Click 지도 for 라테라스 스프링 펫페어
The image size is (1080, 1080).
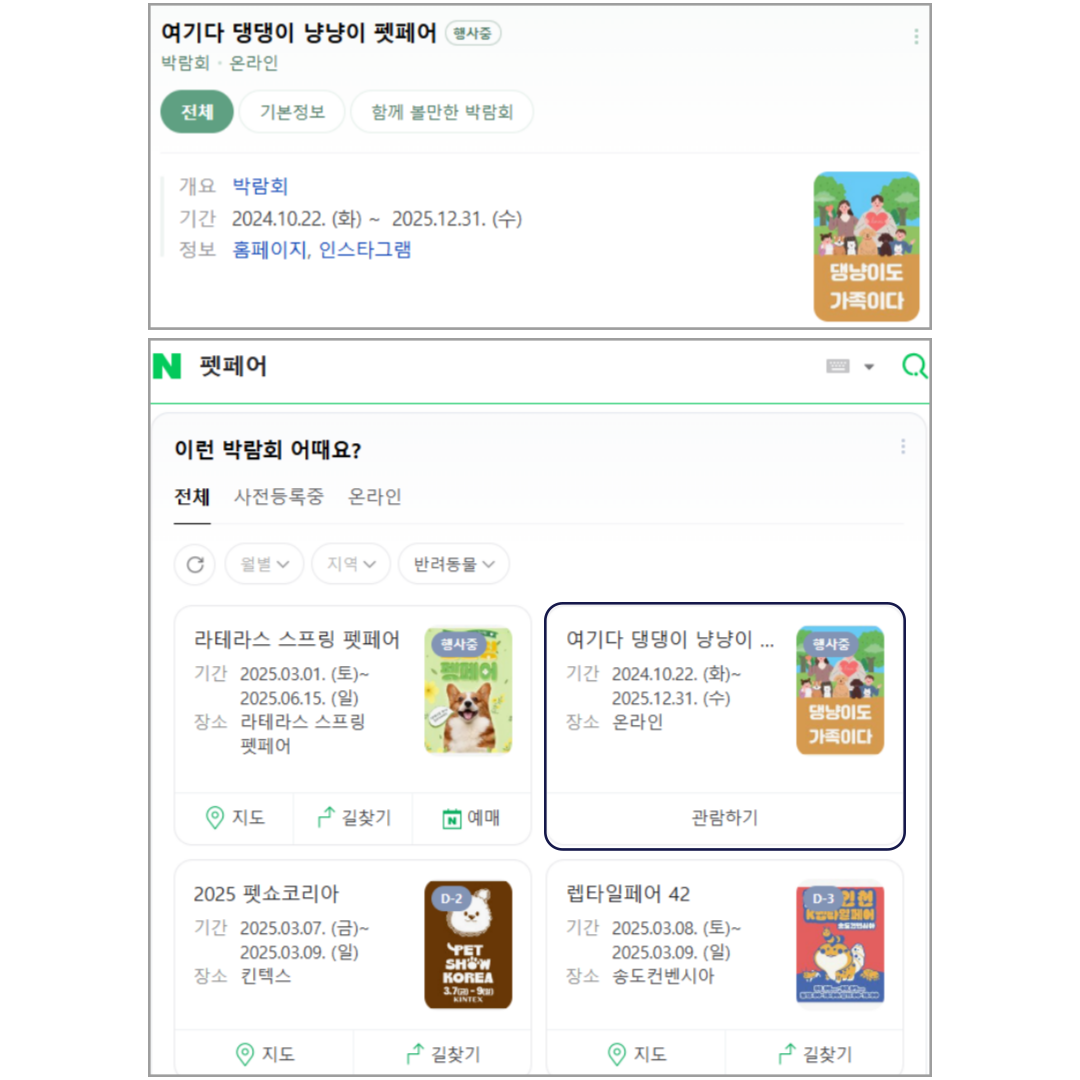(234, 818)
